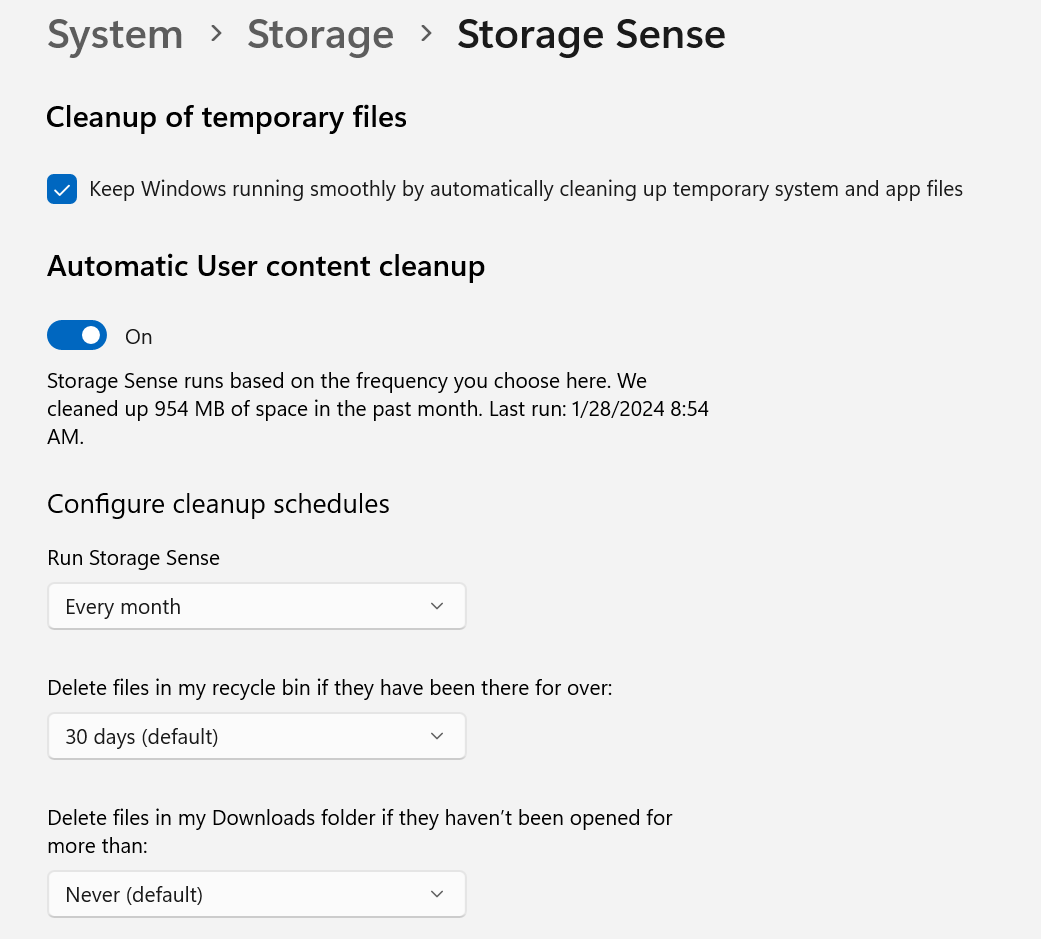
Task: Click the arrow icon on Run Storage Sense dropdown
Action: (x=436, y=607)
